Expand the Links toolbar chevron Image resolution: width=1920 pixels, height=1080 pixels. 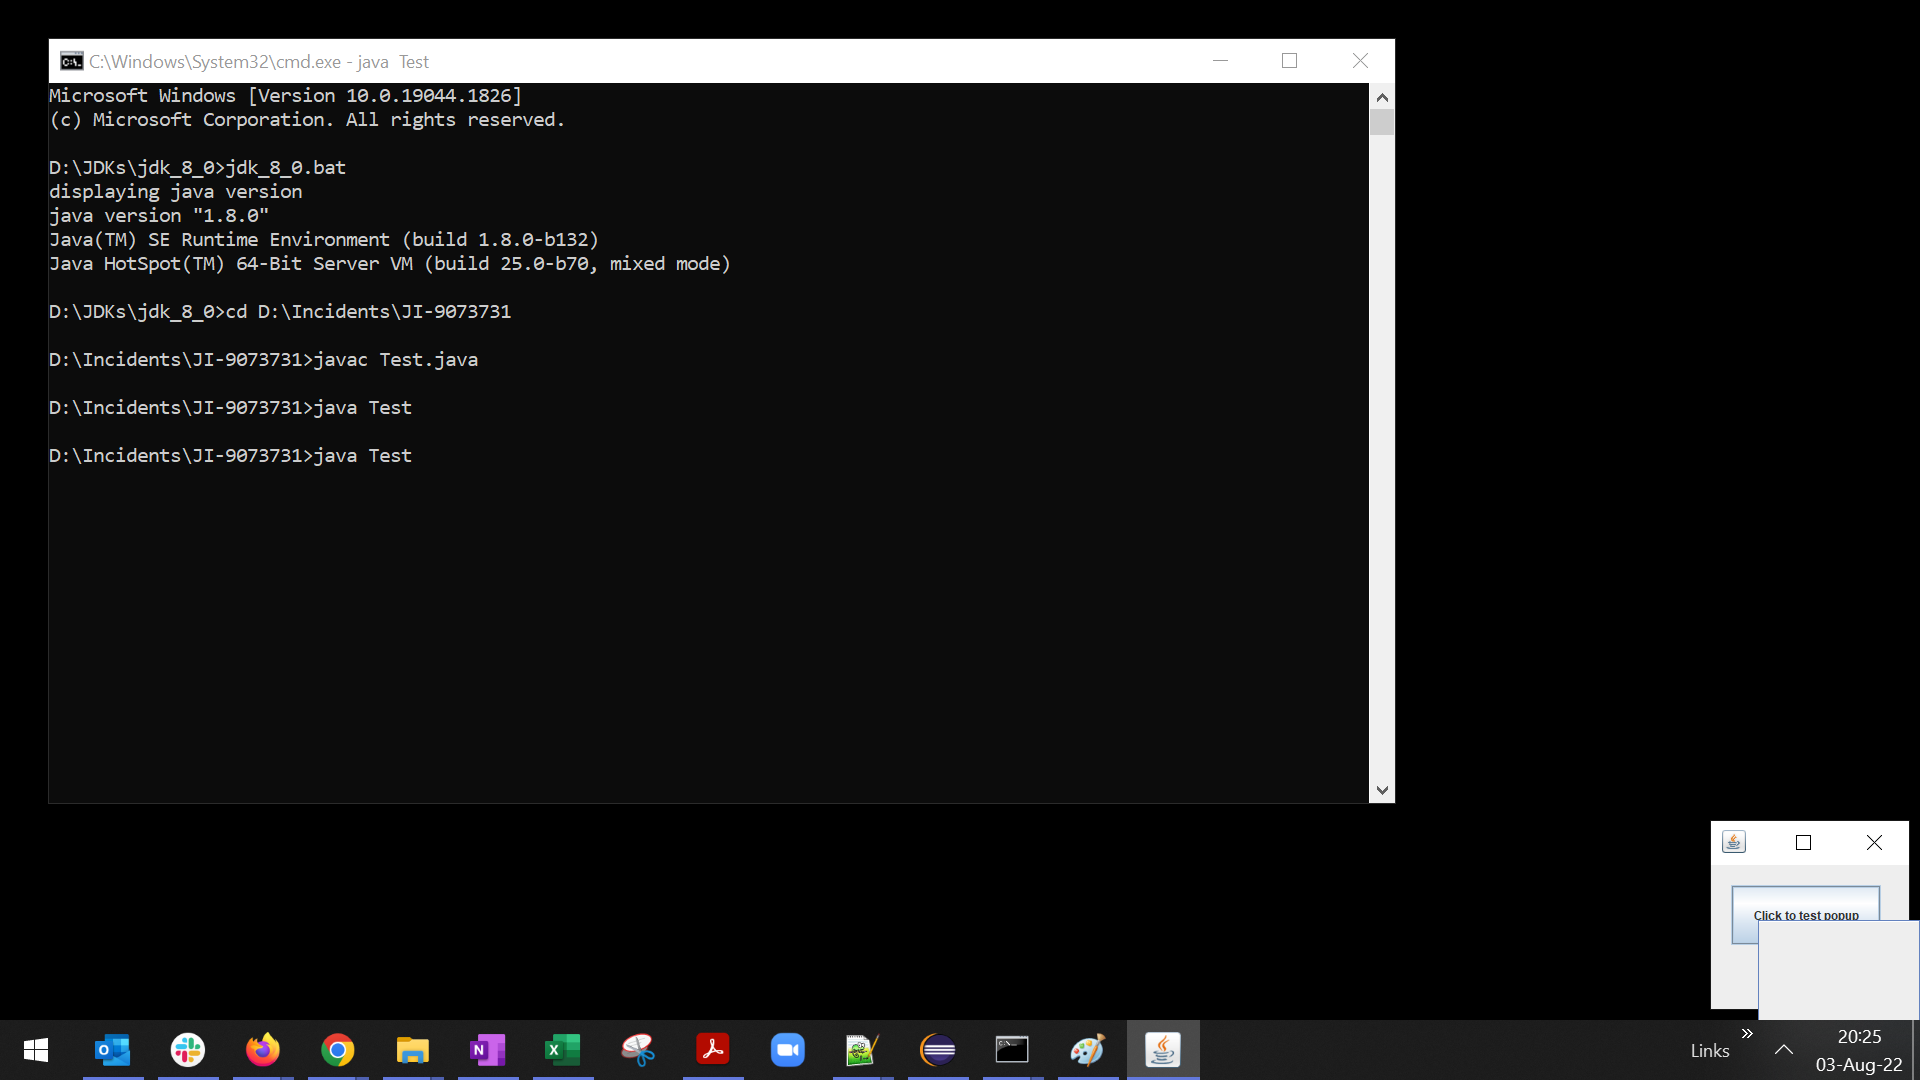1746,1034
